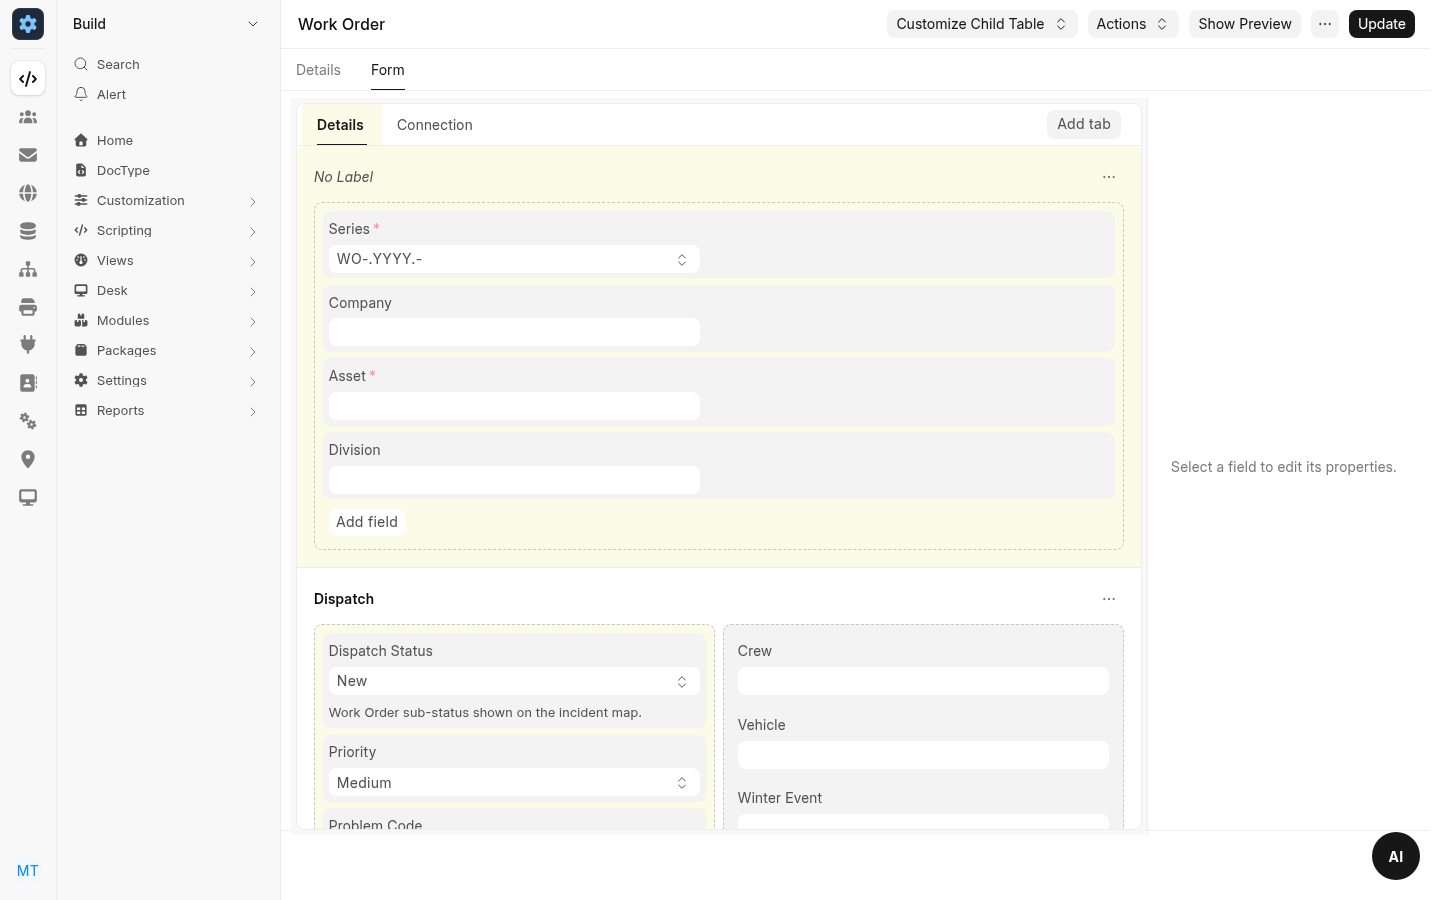Open the Actions dropdown
Viewport: 1440px width, 900px height.
(x=1133, y=24)
